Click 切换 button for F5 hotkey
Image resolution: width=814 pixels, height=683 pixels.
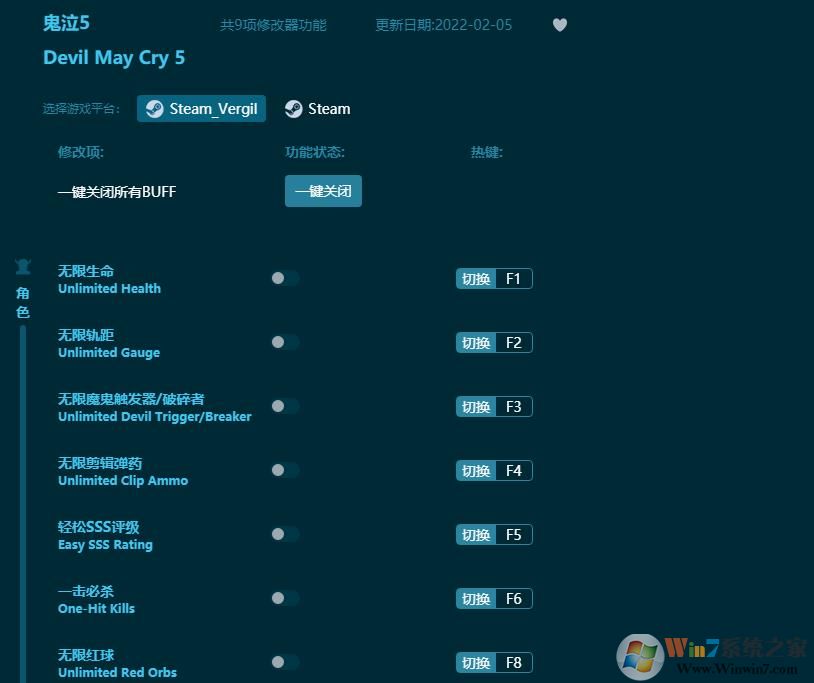(476, 535)
